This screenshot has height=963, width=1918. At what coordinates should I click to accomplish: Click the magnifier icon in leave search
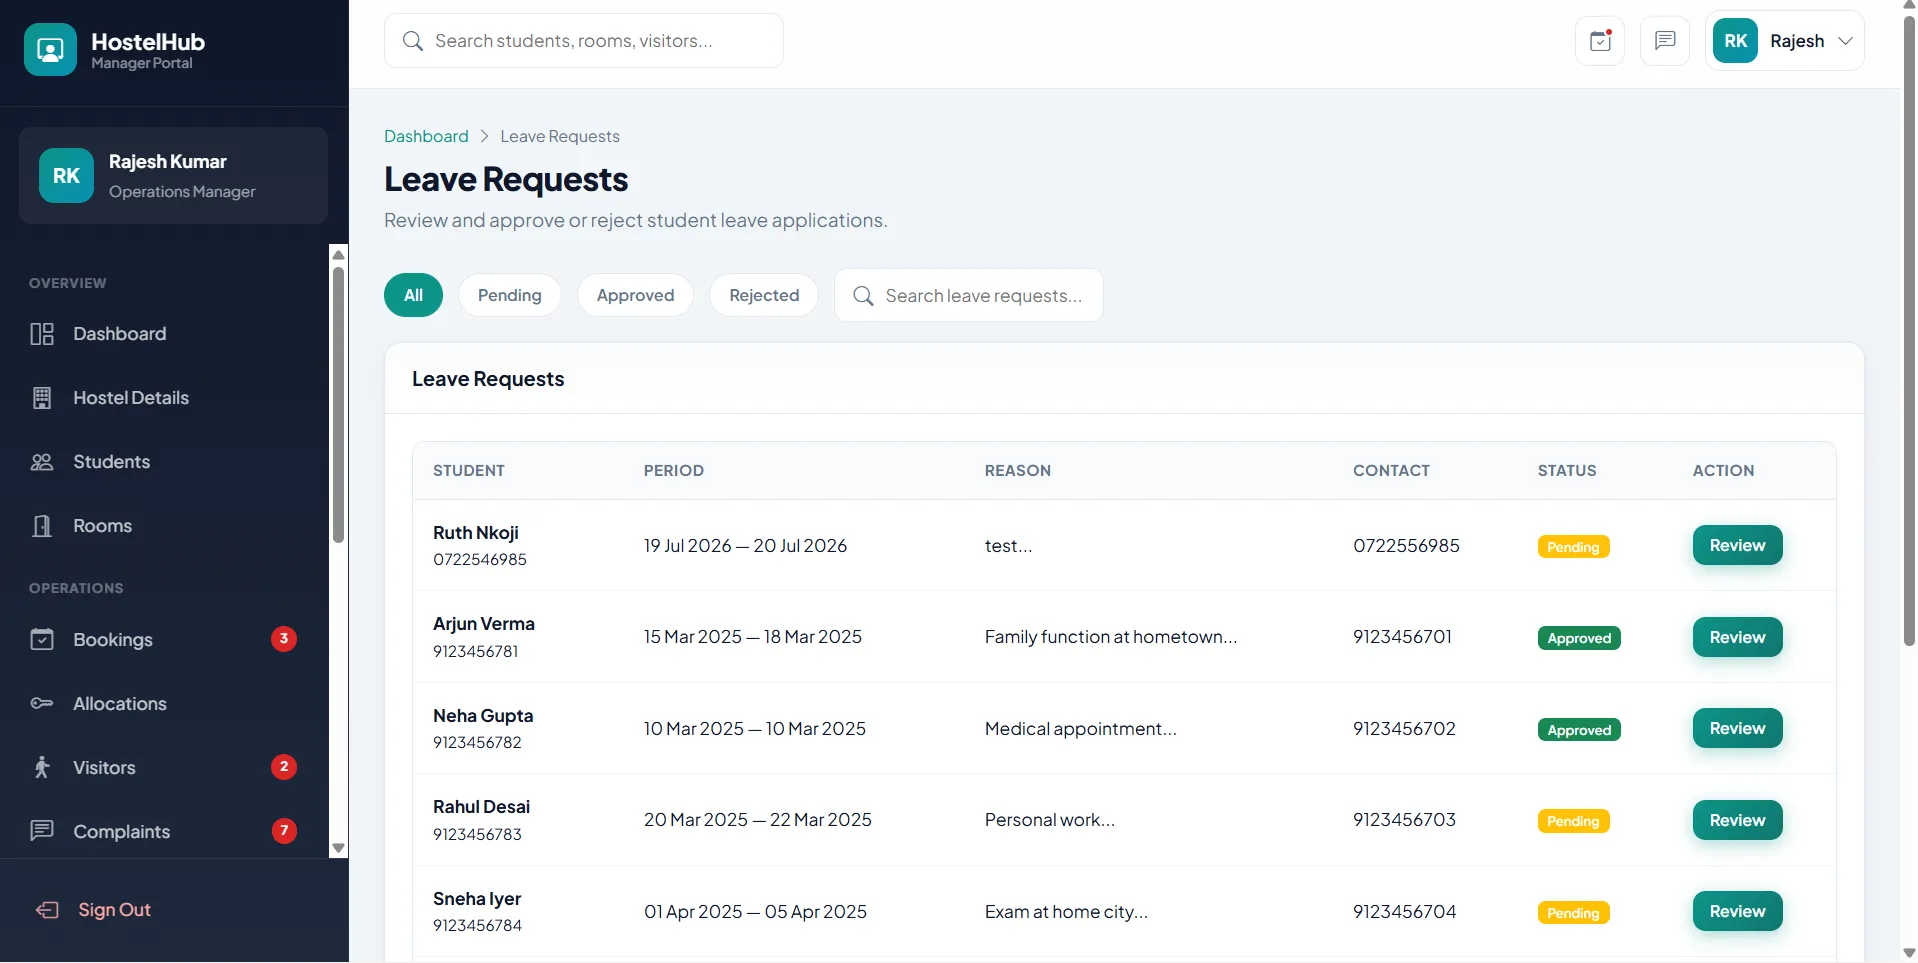tap(863, 296)
